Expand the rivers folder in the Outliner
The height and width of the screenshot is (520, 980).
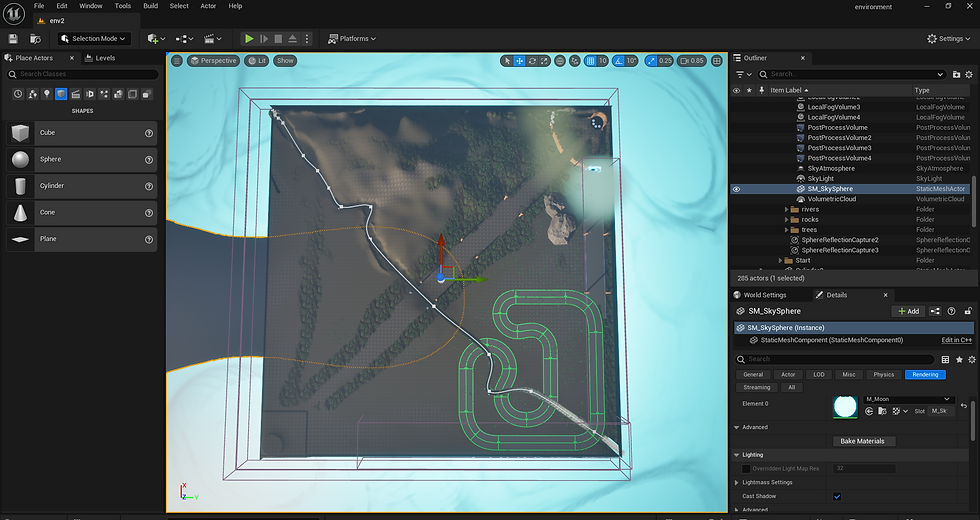[786, 209]
